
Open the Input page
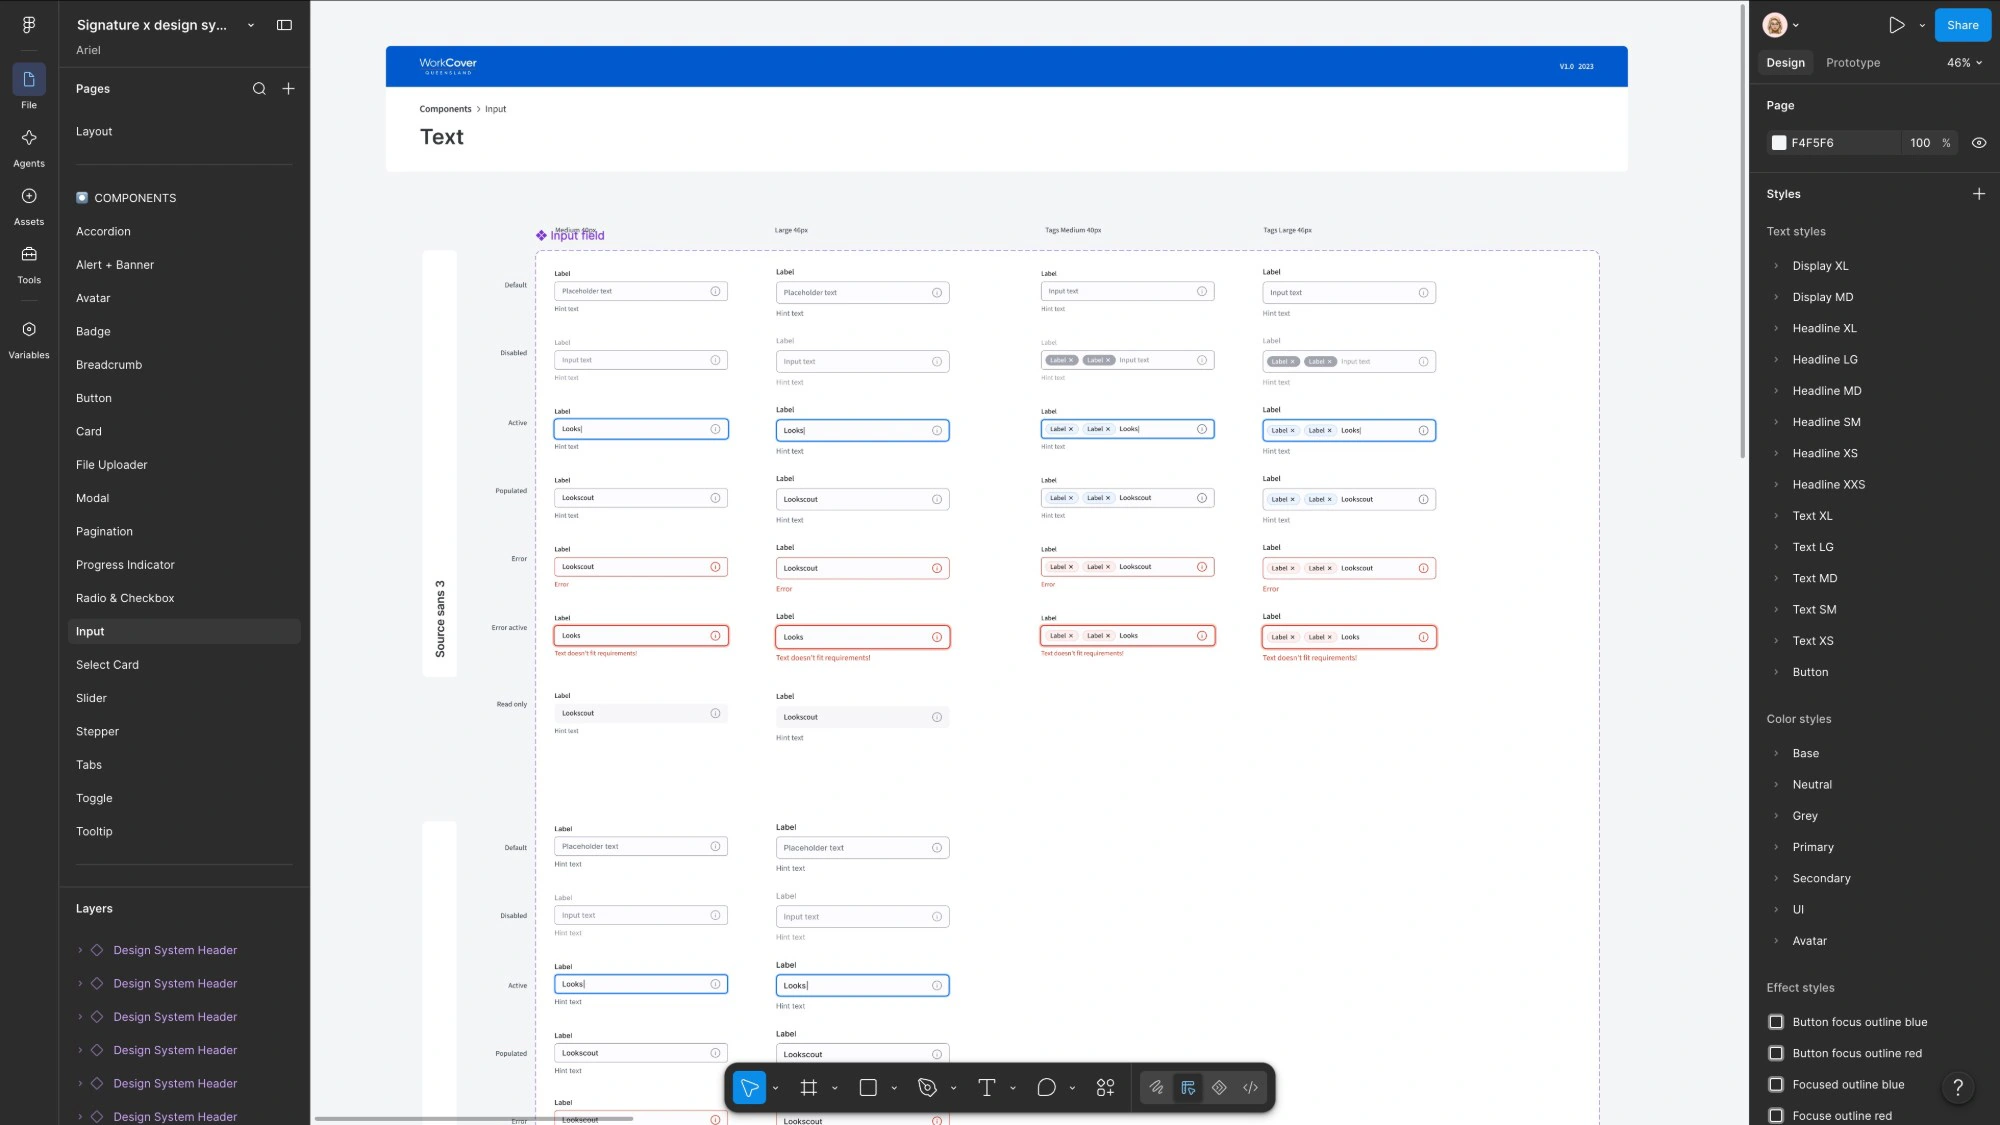(x=184, y=632)
